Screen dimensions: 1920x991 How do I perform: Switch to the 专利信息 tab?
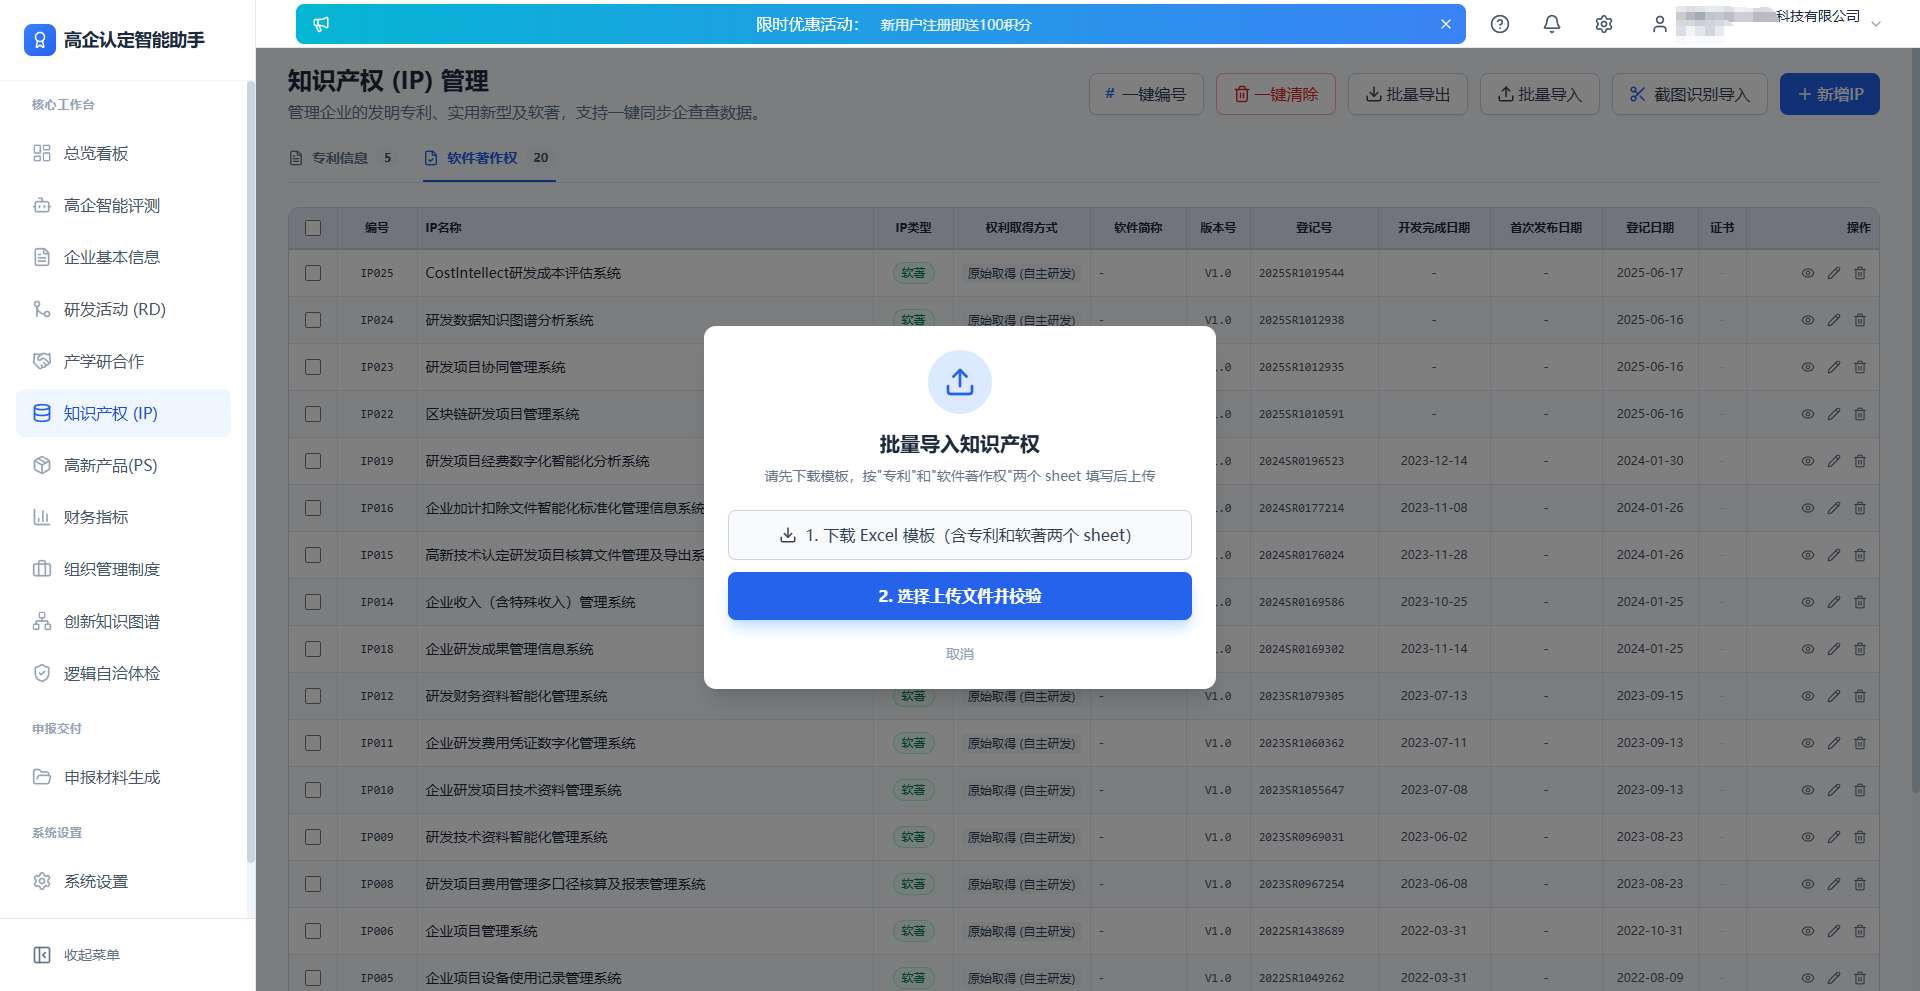coord(342,158)
